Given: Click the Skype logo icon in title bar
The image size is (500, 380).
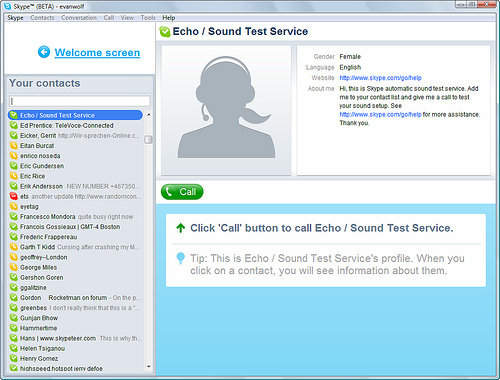Looking at the screenshot, I should (7, 6).
